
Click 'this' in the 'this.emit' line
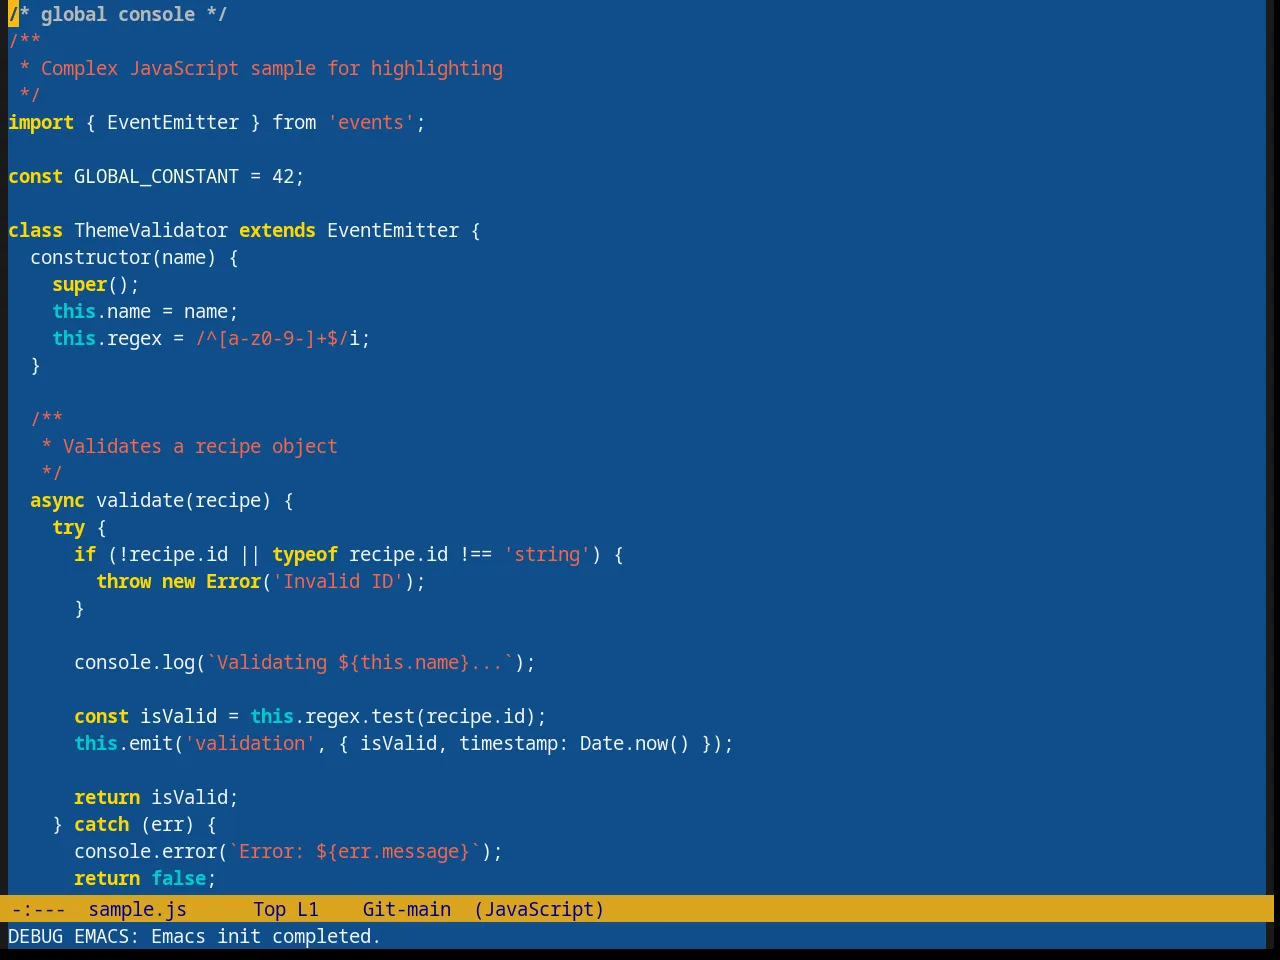[96, 743]
